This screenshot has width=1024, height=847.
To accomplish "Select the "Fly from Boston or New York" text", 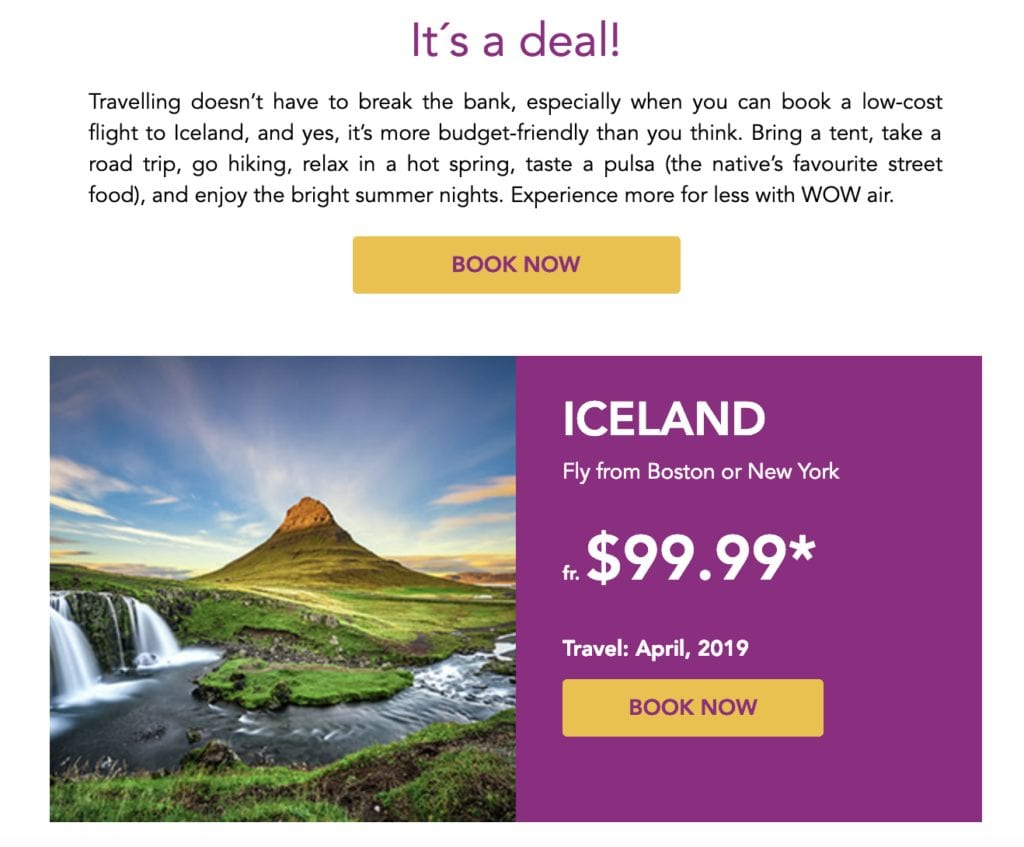I will (x=700, y=471).
